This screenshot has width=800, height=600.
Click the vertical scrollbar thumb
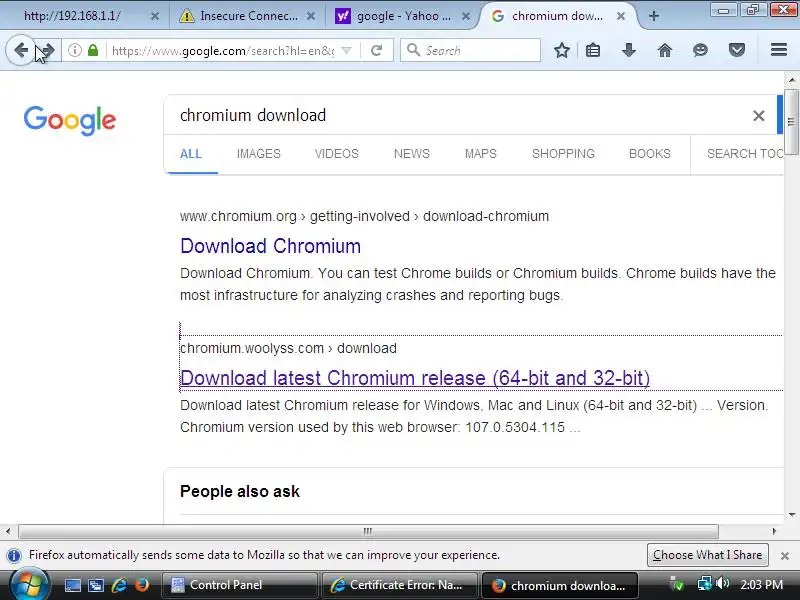(791, 121)
